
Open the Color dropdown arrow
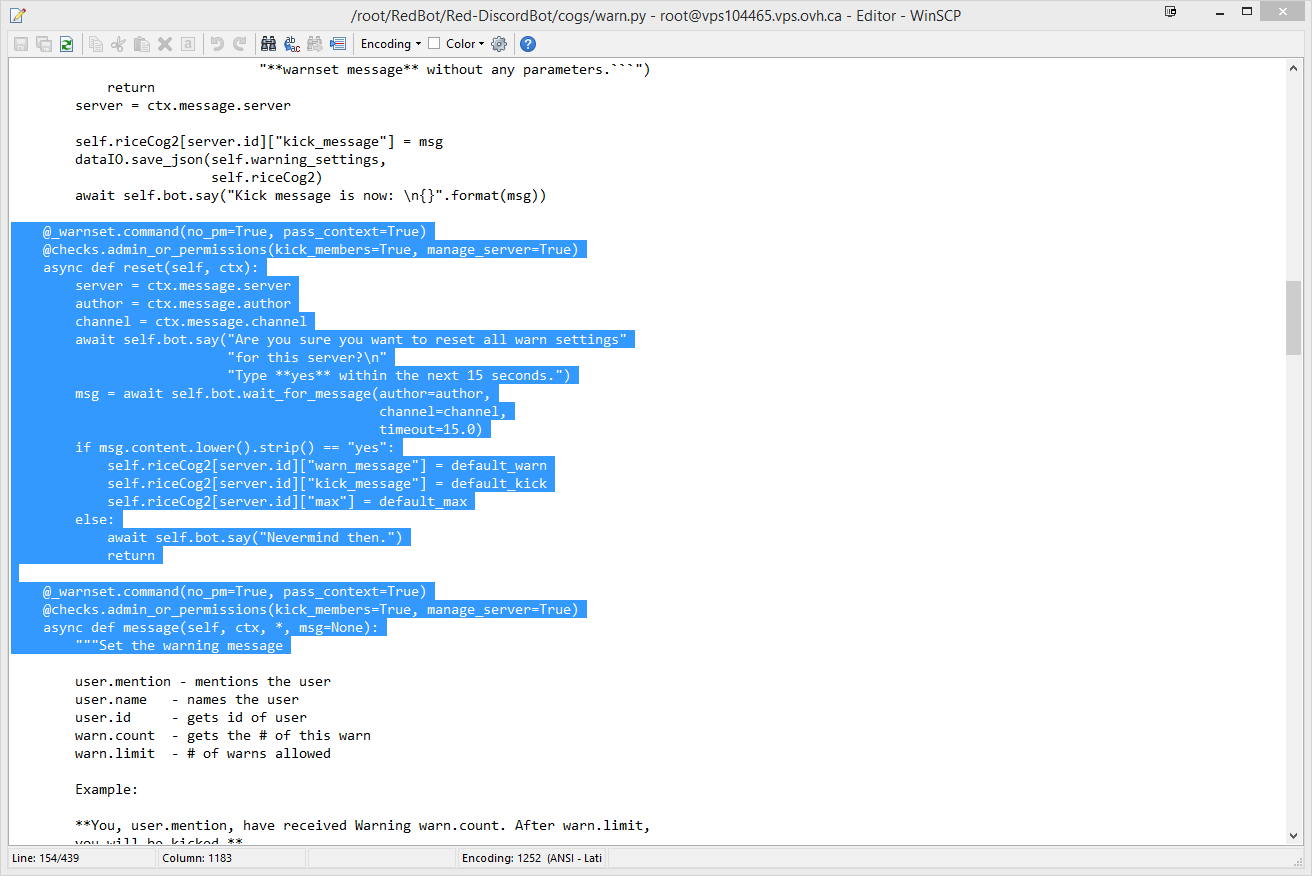481,44
